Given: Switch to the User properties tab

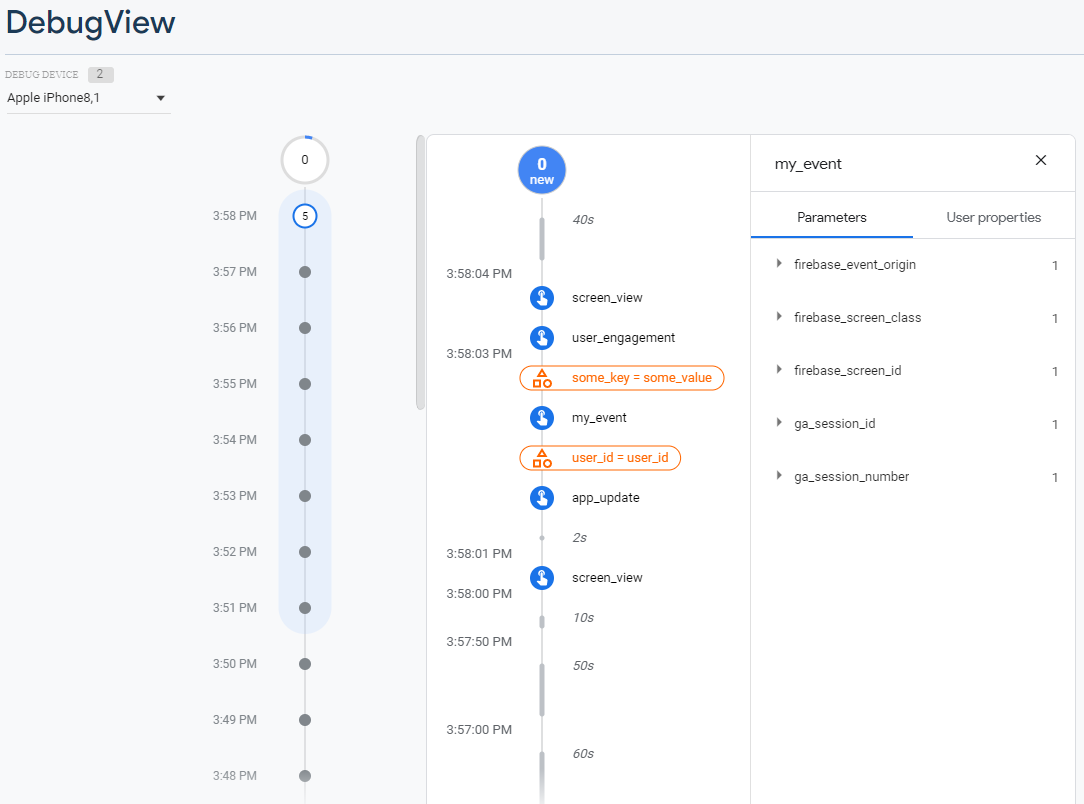Looking at the screenshot, I should tap(993, 217).
